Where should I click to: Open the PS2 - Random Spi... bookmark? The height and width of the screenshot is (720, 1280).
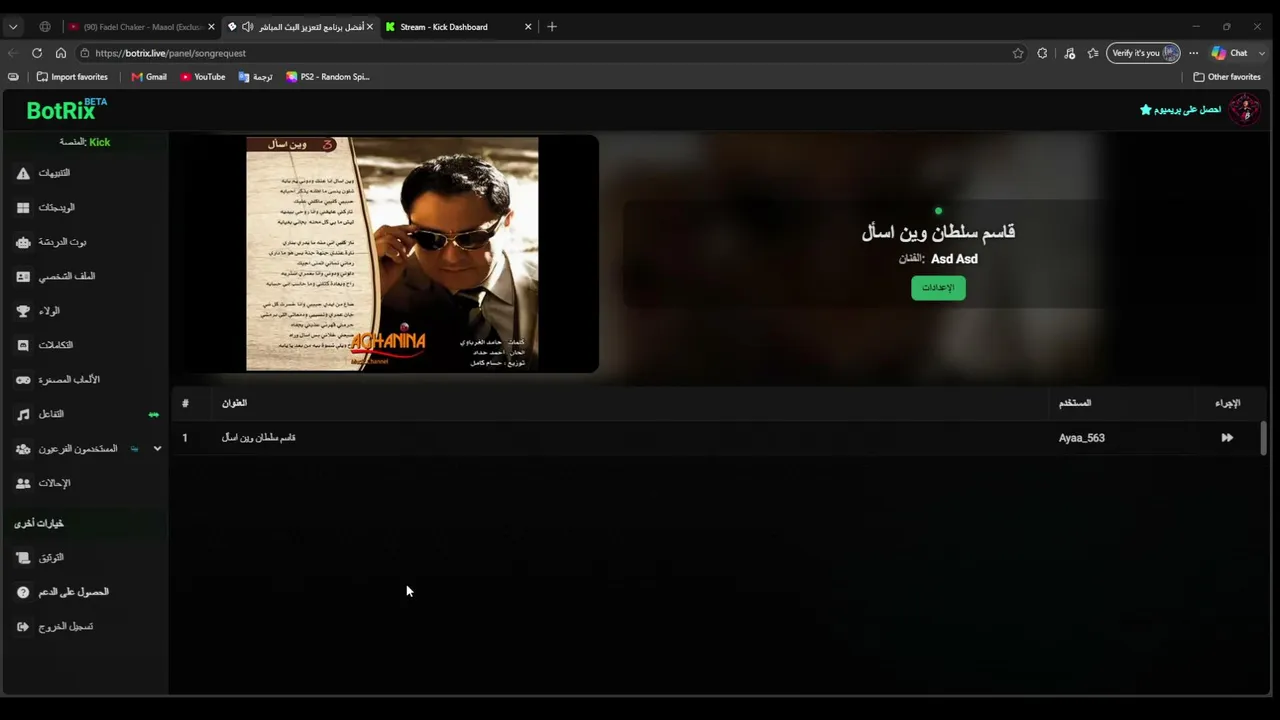pyautogui.click(x=328, y=77)
